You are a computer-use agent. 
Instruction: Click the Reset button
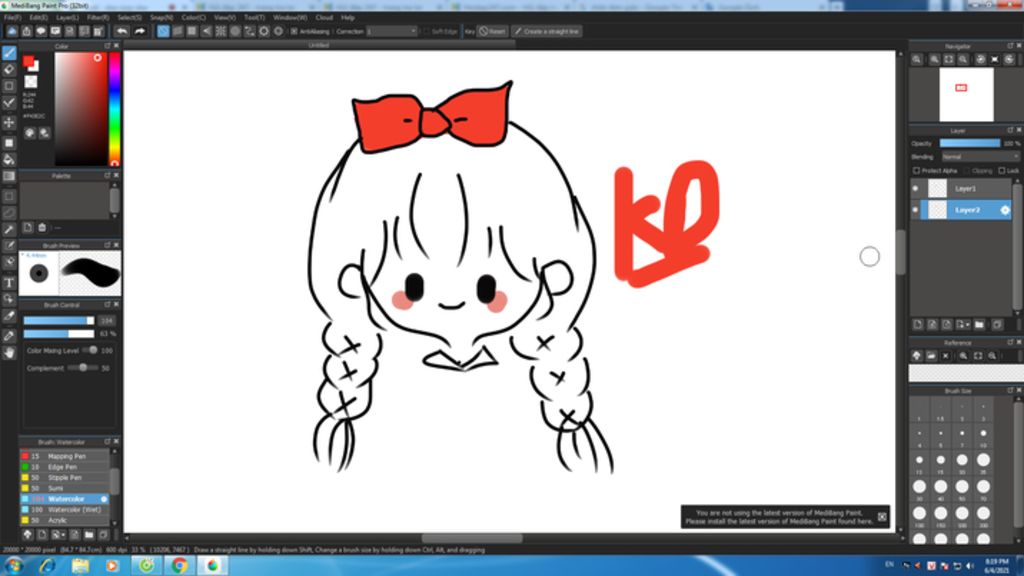pos(492,31)
